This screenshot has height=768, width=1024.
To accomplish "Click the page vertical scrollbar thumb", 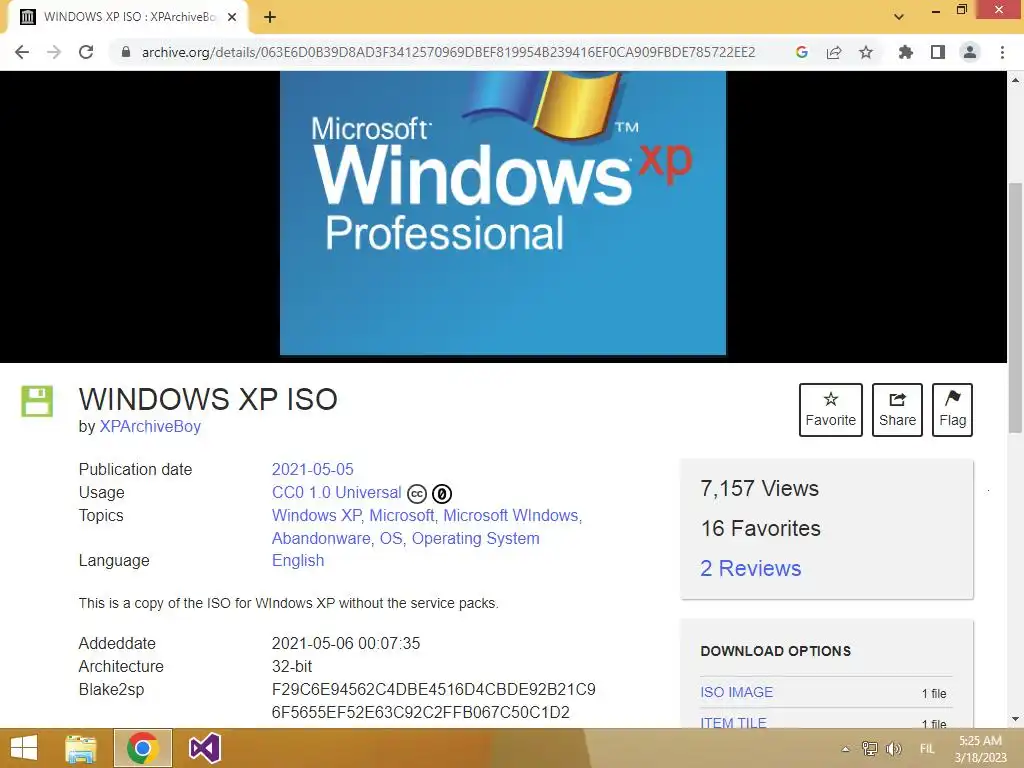I will tap(1015, 307).
